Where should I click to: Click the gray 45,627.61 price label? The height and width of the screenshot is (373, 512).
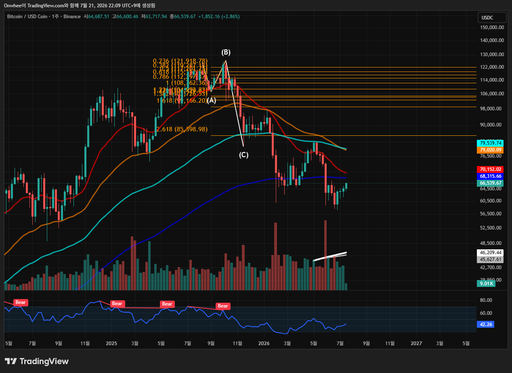point(490,259)
